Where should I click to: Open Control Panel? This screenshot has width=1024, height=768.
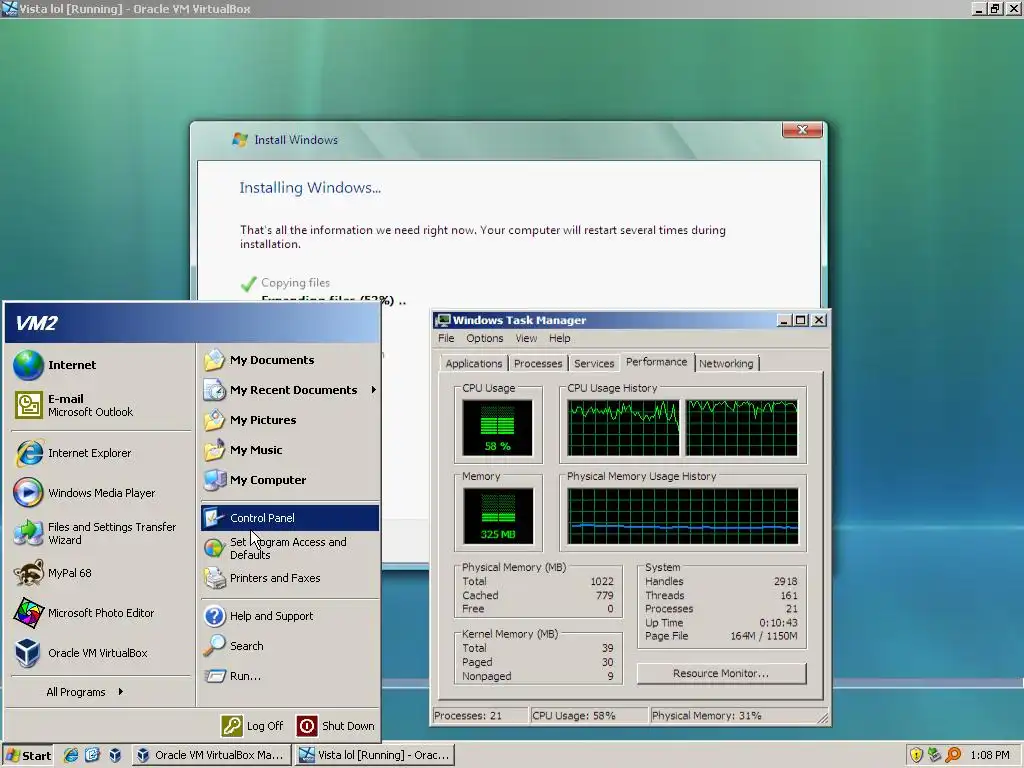coord(289,518)
